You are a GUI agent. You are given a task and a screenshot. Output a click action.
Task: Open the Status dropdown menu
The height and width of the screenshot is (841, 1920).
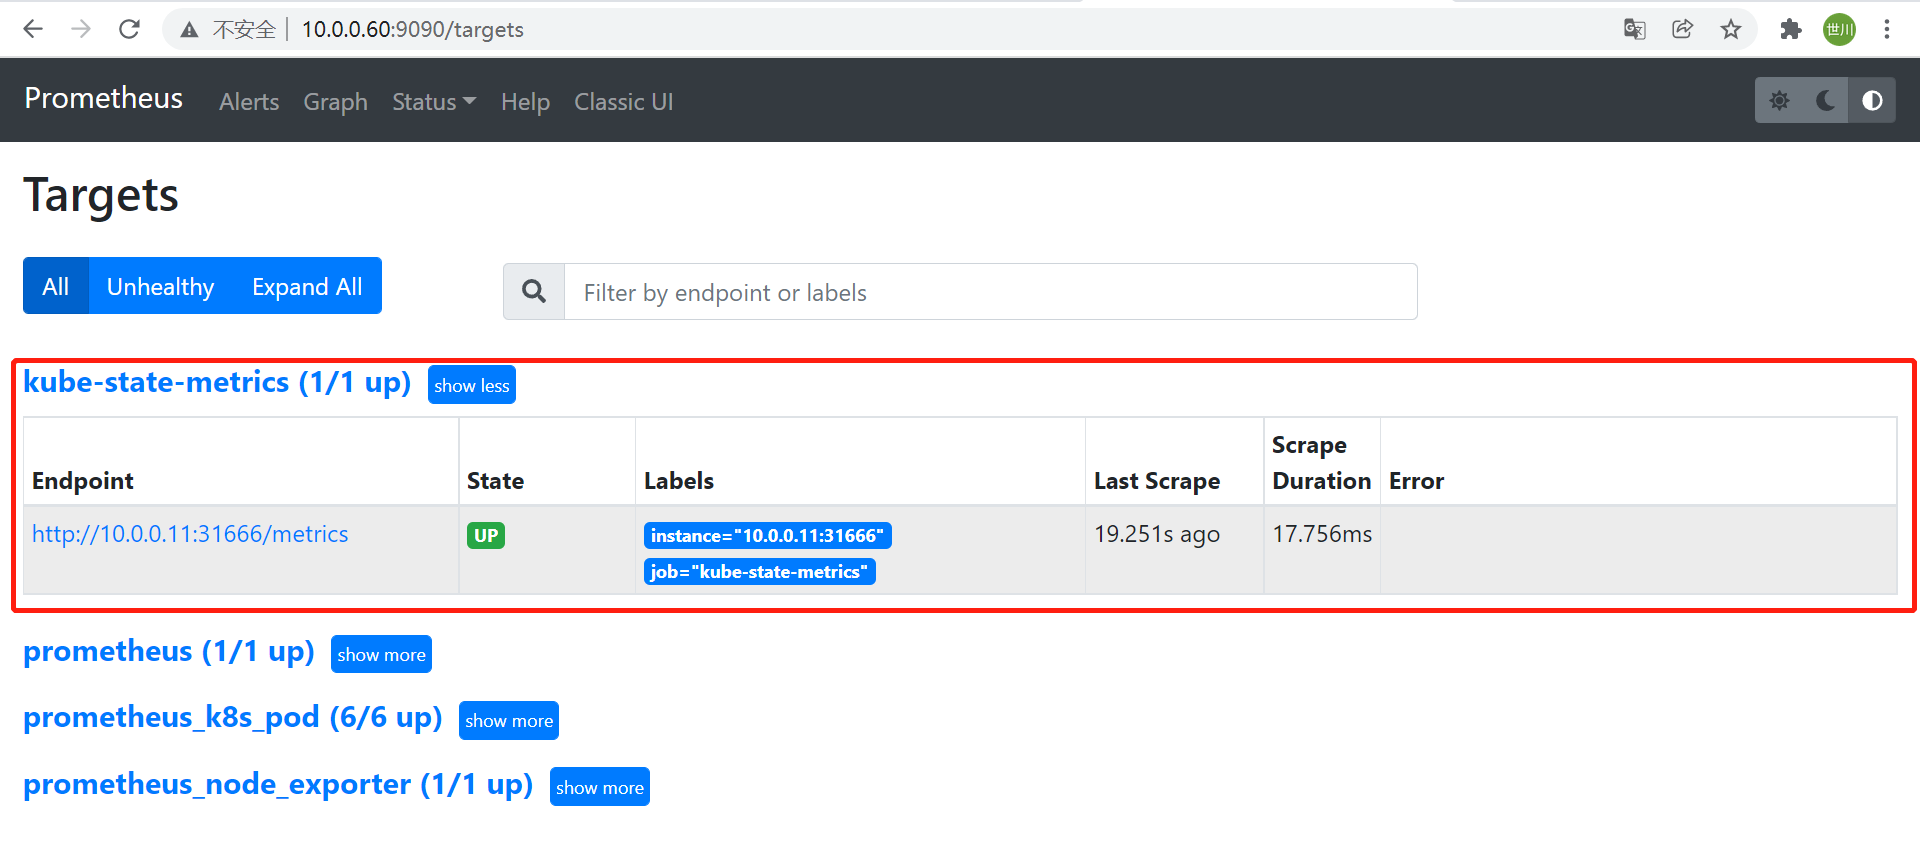[x=434, y=102]
